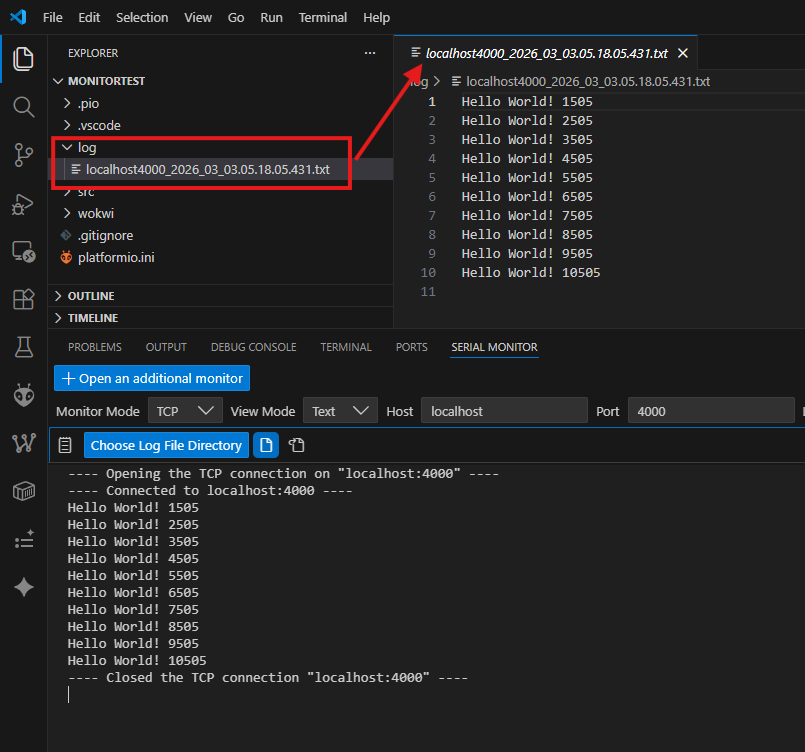Toggle the log-to-file icon button

[x=266, y=445]
